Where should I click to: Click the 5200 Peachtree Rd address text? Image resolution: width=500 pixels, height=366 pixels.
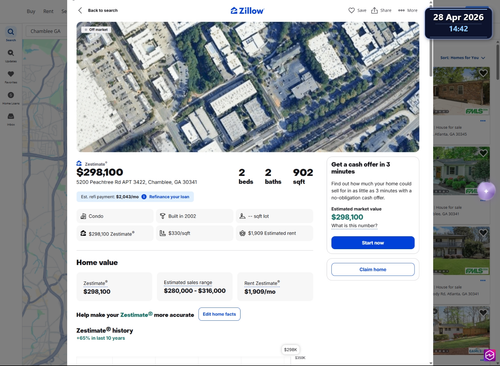137,182
